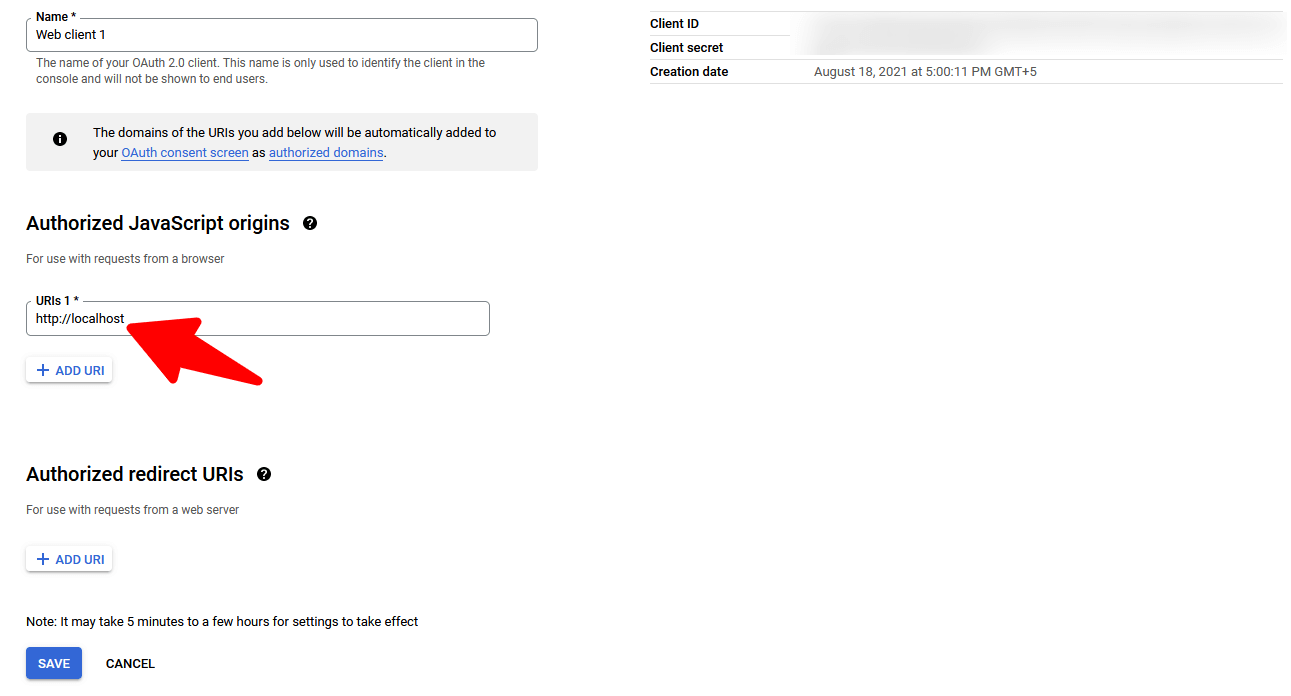Screen dimensions: 1291x696
Task: Click the CANCEL button
Action: 130,663
